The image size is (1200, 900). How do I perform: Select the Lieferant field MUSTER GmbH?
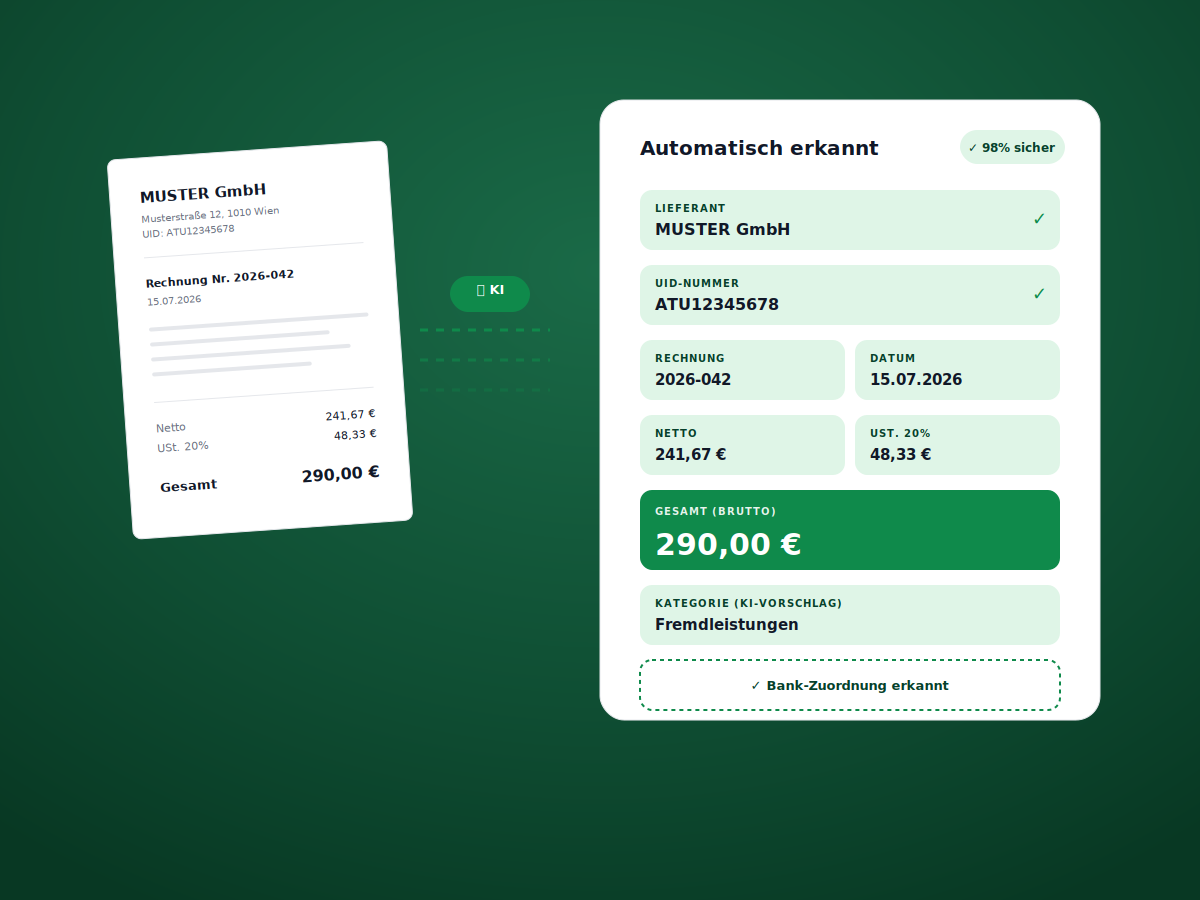[x=850, y=220]
